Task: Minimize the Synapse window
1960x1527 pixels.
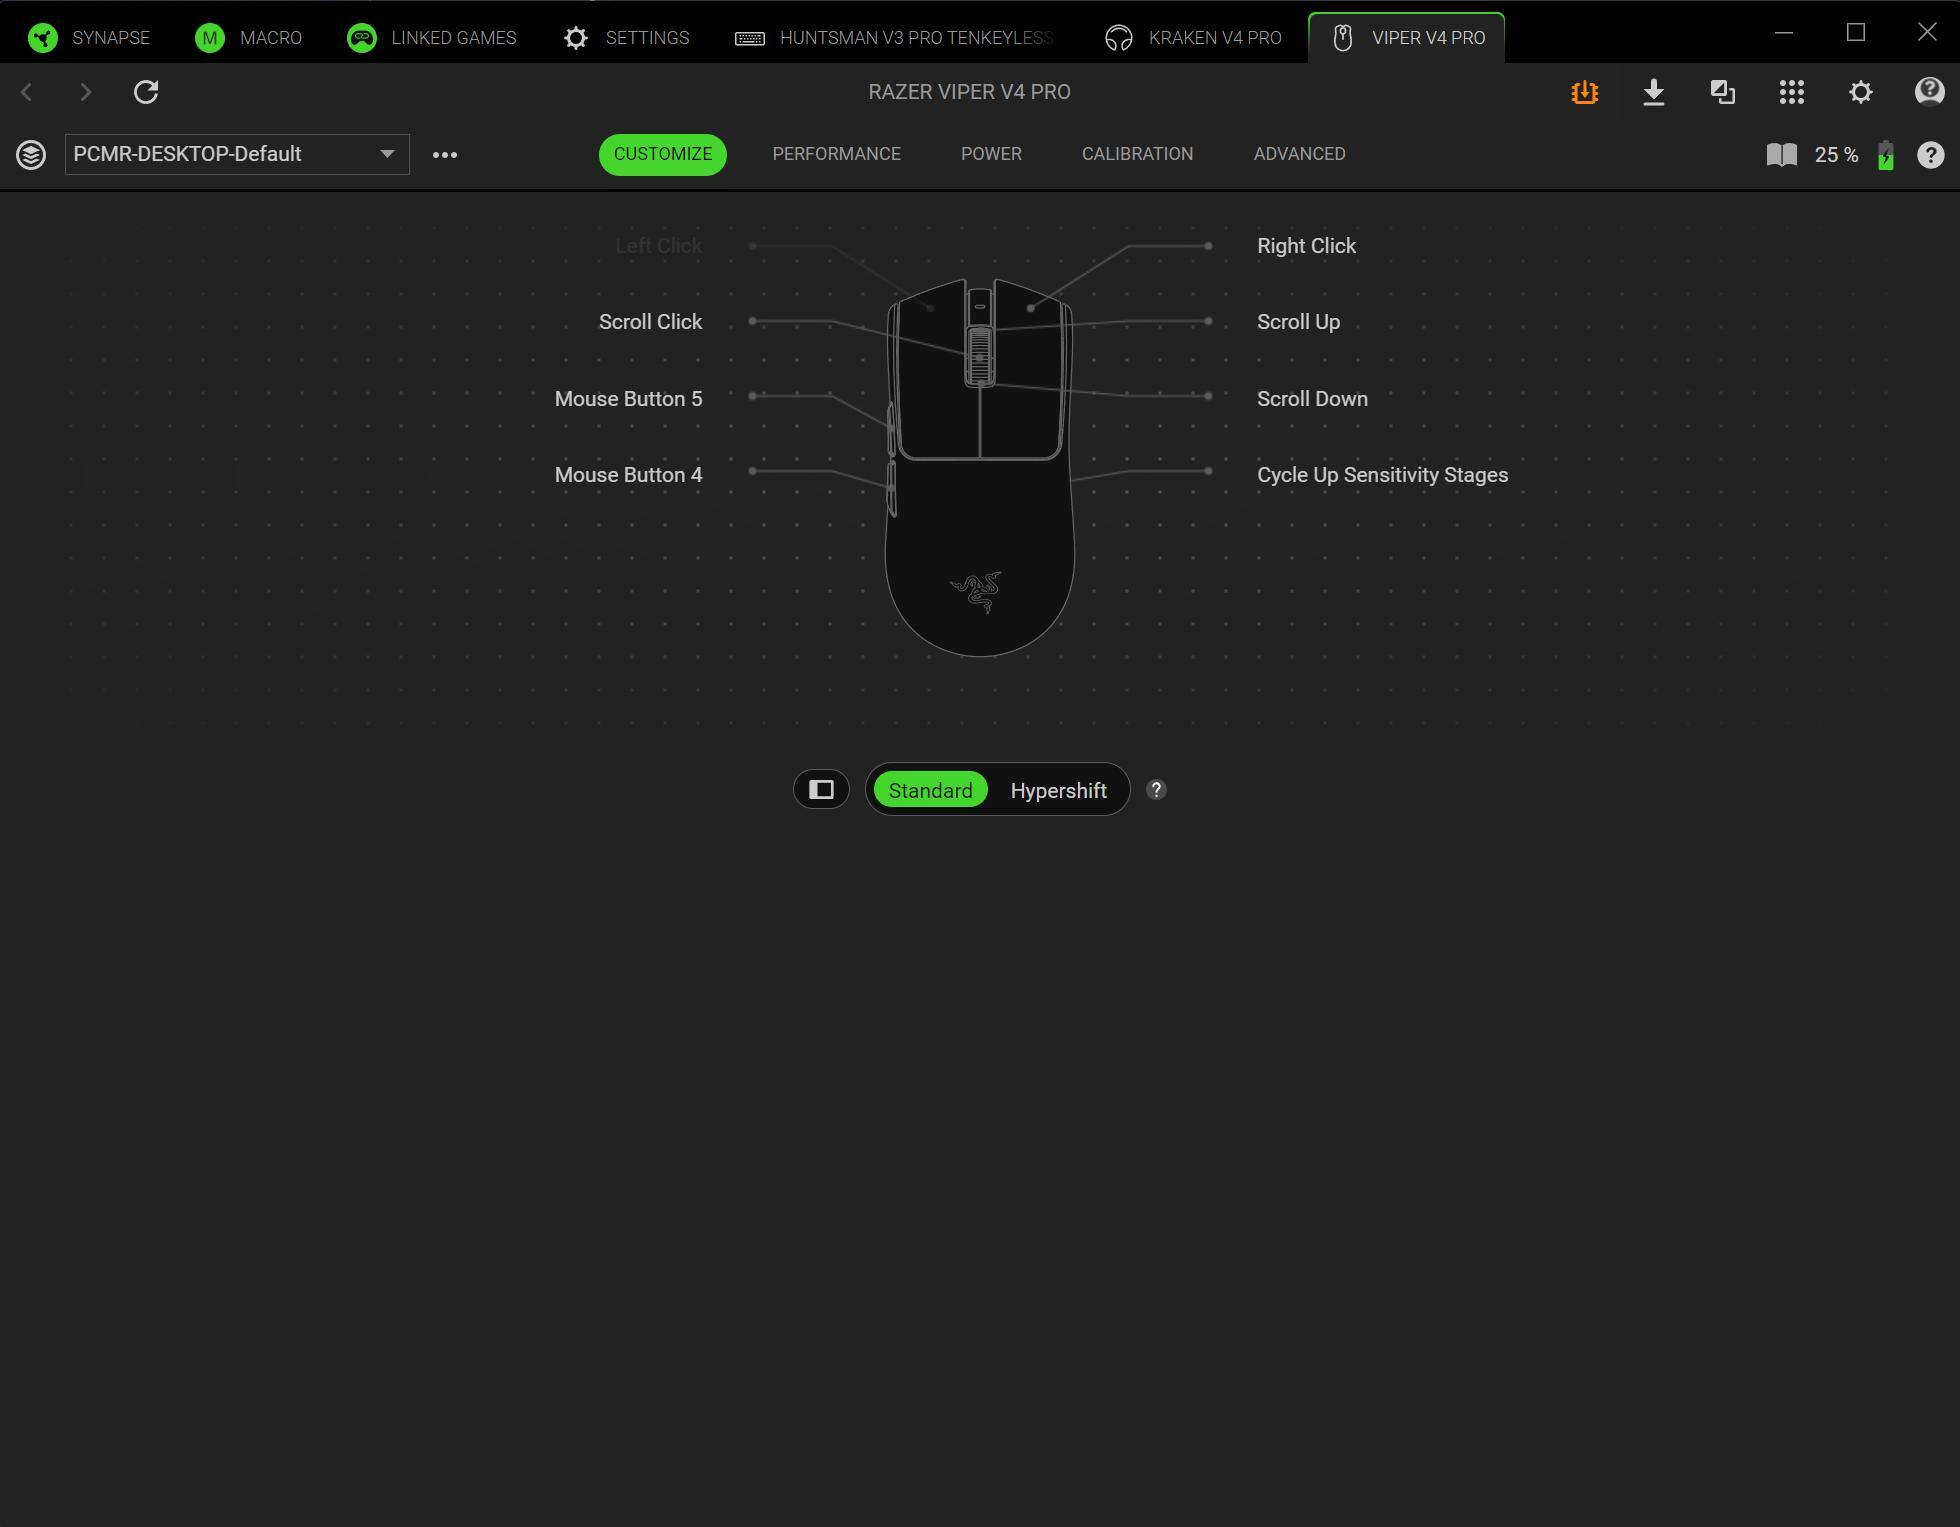Action: point(1784,33)
